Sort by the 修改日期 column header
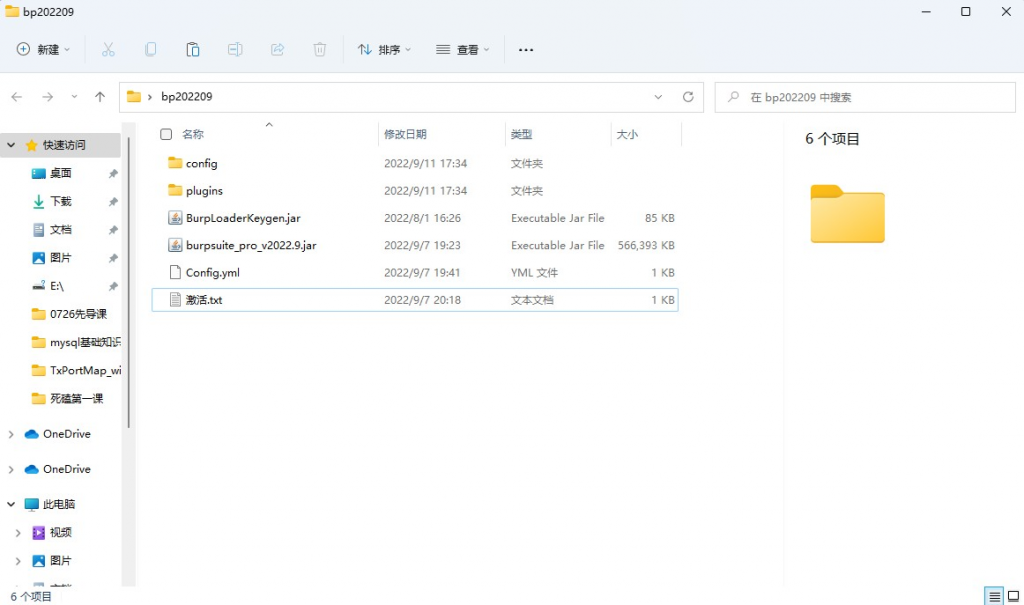Screen dimensions: 1024x605 tap(405, 134)
